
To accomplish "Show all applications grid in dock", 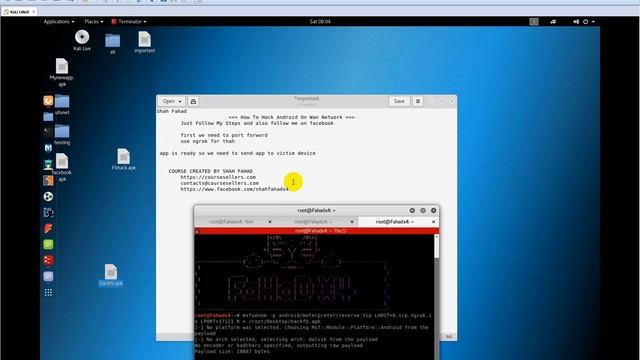I will point(48,292).
